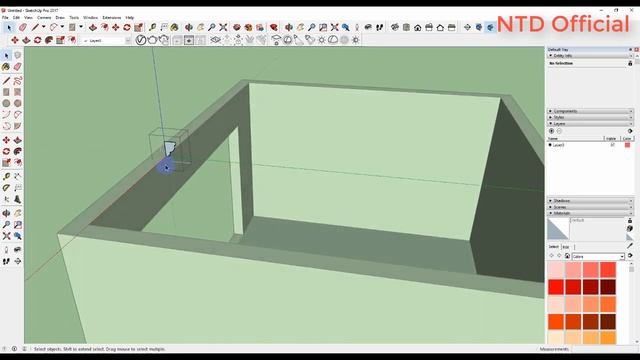Select the Position Camera person tool
The image size is (640, 360).
point(357,28)
